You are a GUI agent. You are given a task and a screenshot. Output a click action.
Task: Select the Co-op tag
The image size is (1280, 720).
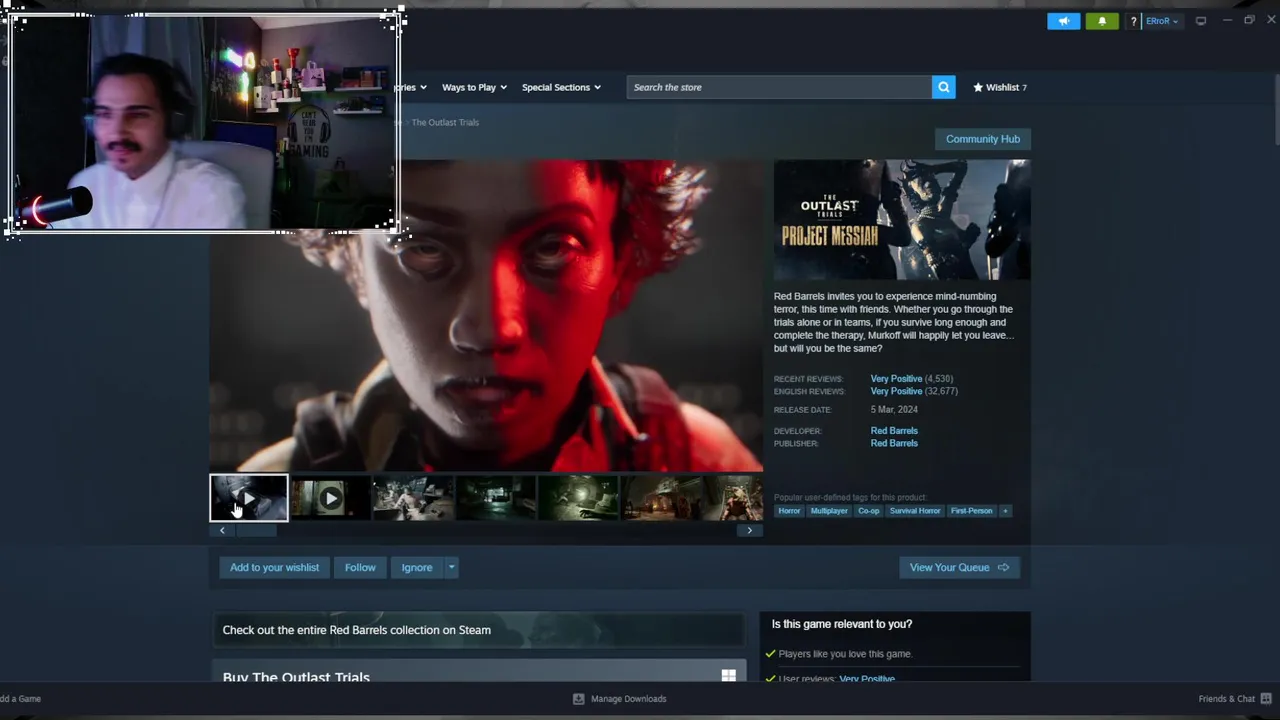click(868, 511)
